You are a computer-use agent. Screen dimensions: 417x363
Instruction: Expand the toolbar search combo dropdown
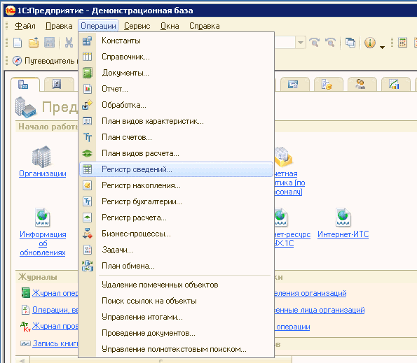point(301,43)
